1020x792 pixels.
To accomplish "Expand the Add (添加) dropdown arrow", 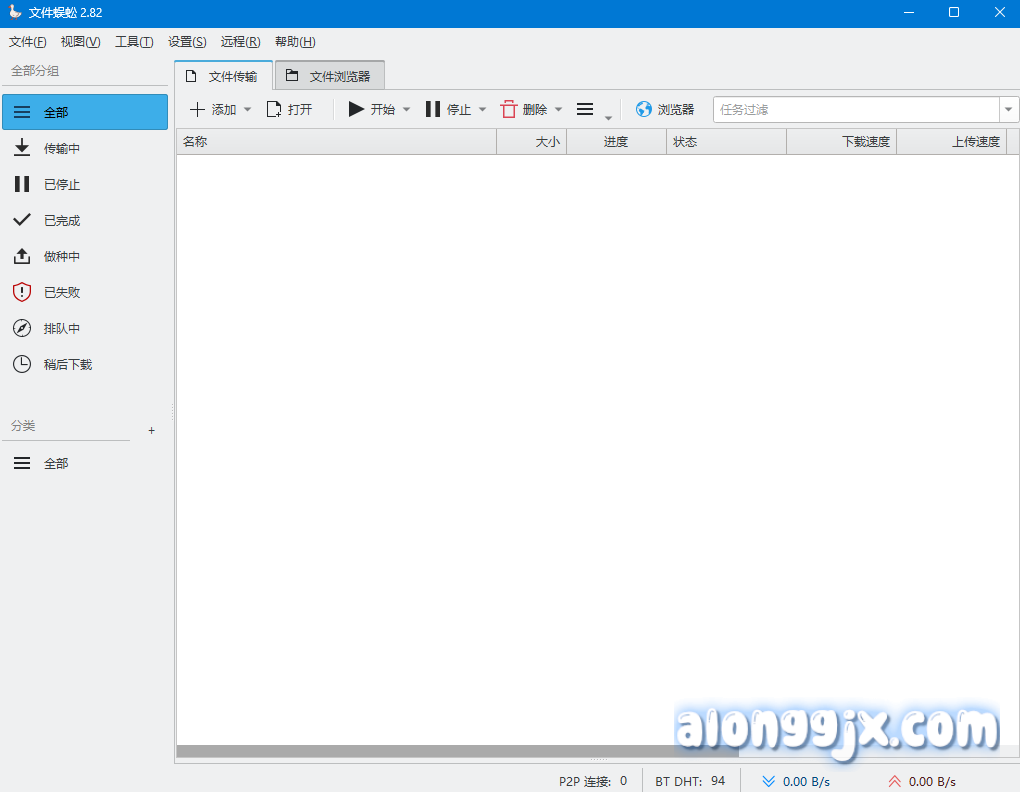I will tap(248, 110).
